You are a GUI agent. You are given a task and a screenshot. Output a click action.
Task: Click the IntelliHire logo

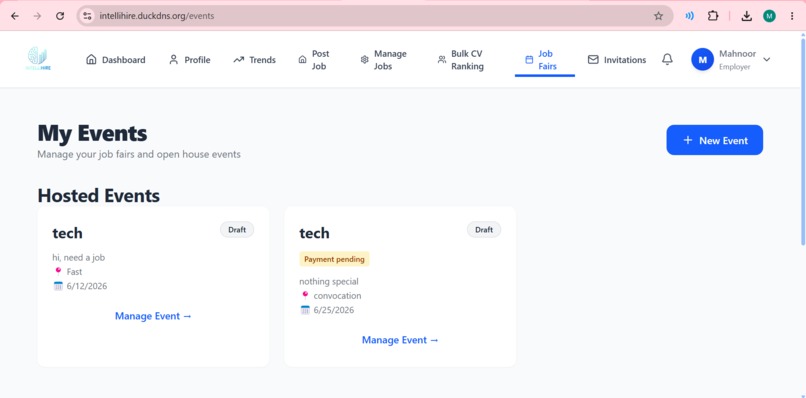coord(38,59)
